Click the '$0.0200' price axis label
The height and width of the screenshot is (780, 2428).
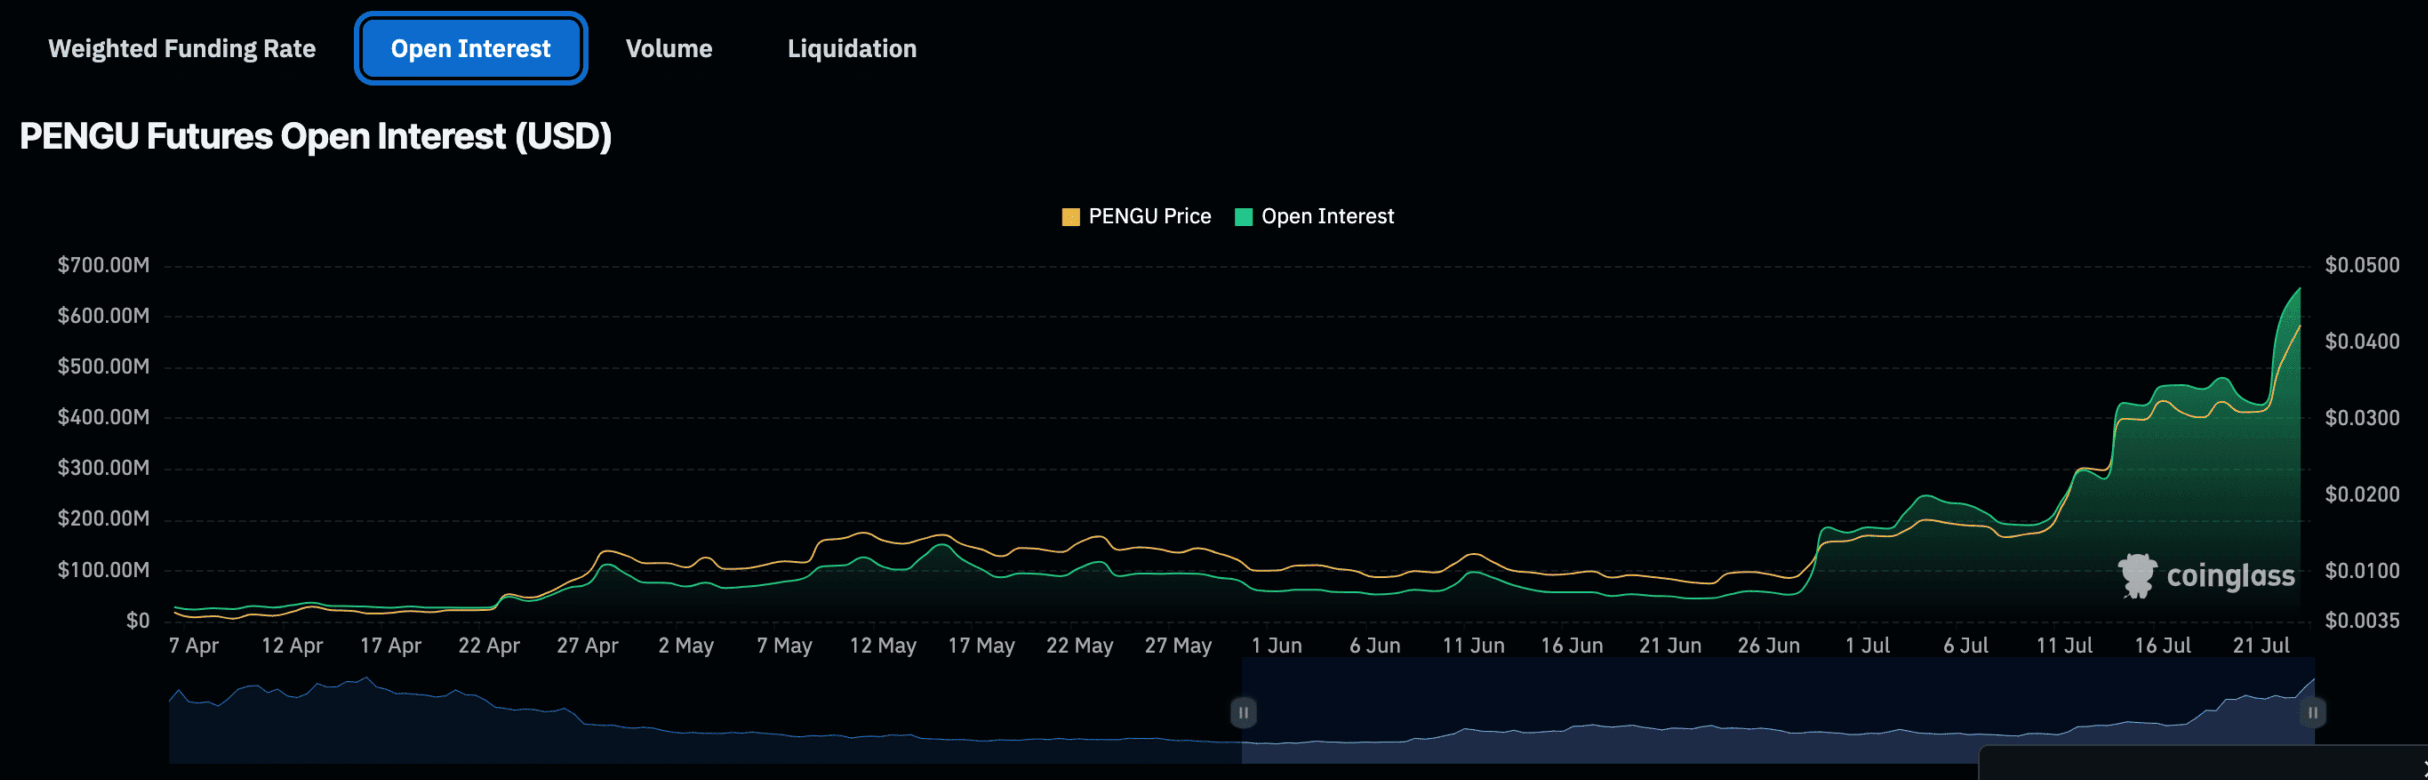click(x=2362, y=494)
